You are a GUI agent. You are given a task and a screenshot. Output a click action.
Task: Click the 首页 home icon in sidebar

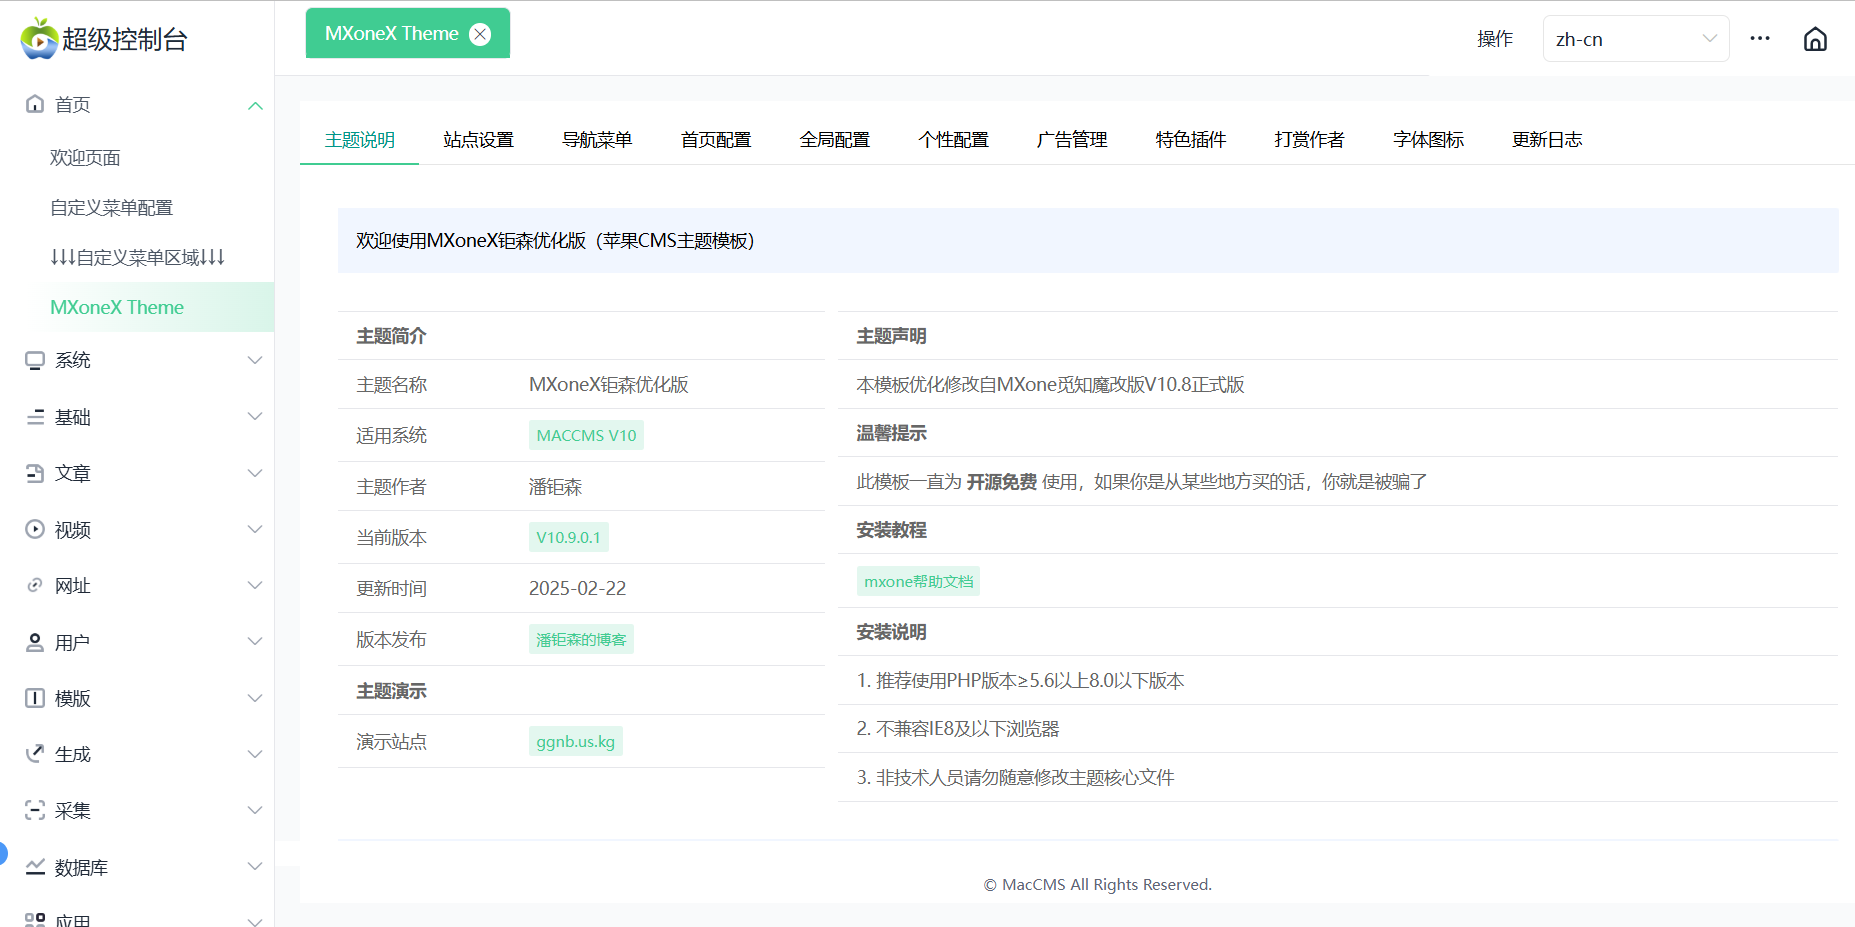(35, 104)
